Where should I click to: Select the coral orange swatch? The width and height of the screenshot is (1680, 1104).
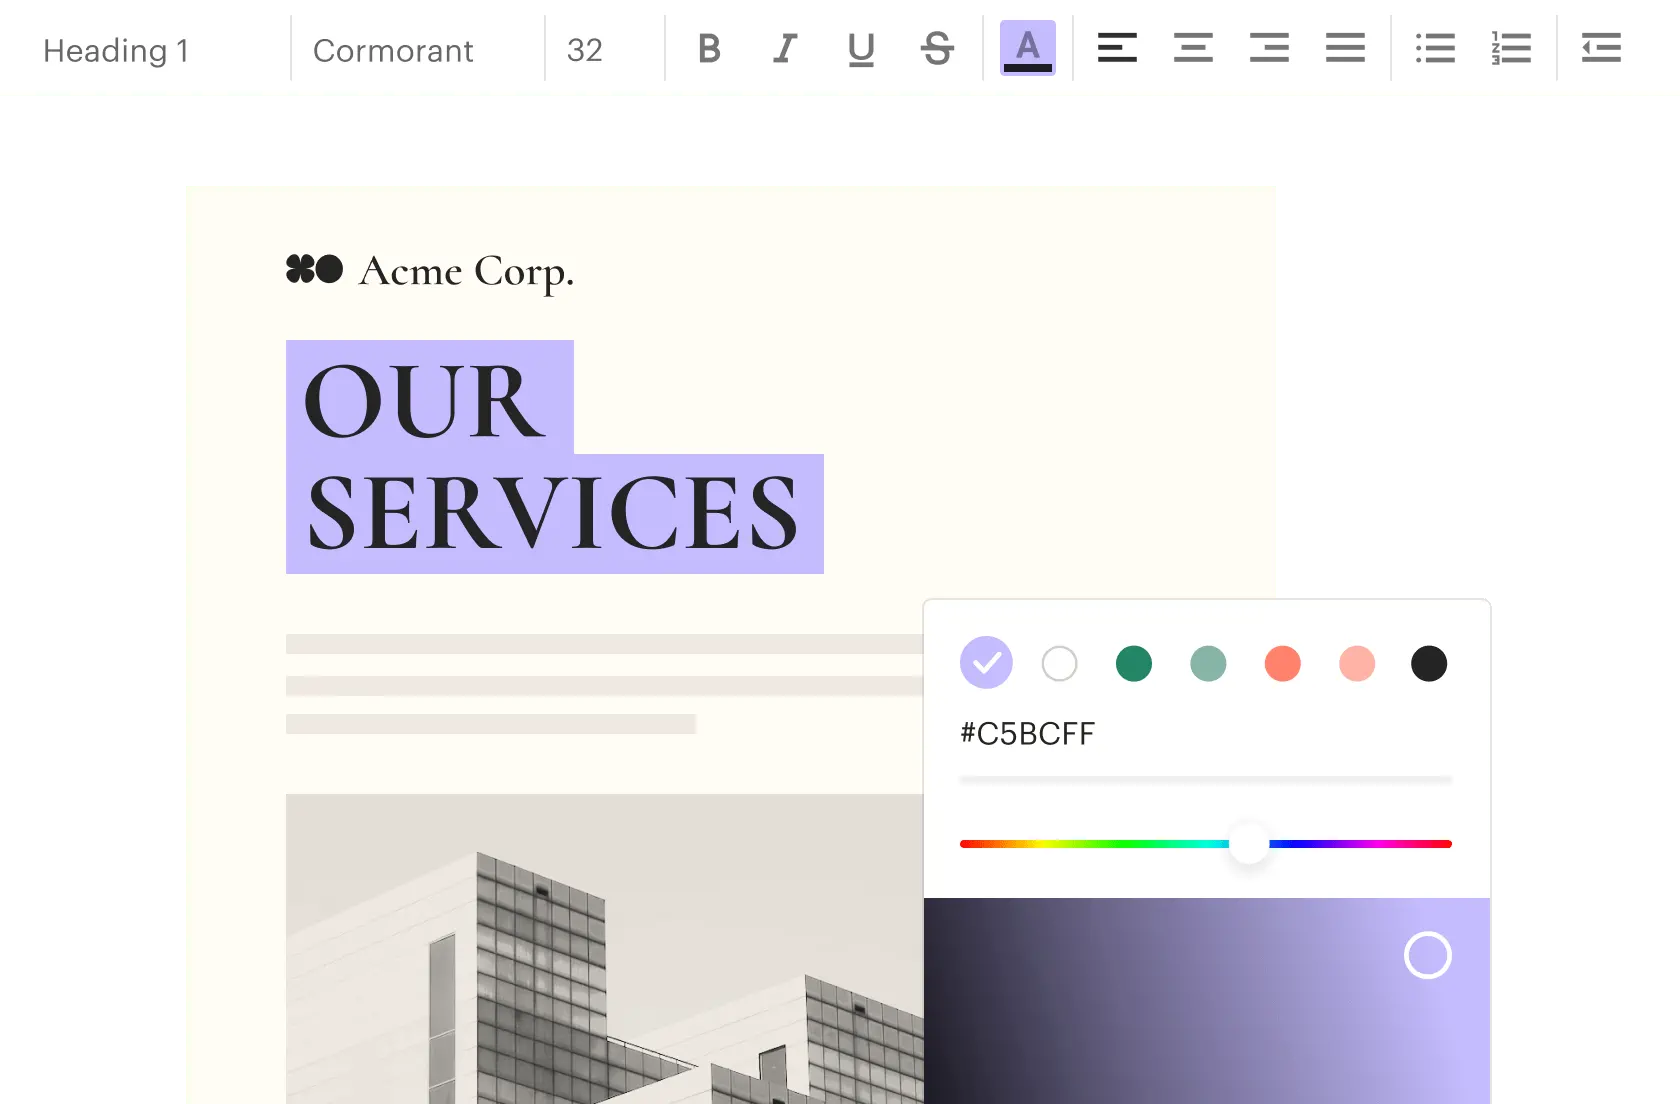pyautogui.click(x=1282, y=663)
